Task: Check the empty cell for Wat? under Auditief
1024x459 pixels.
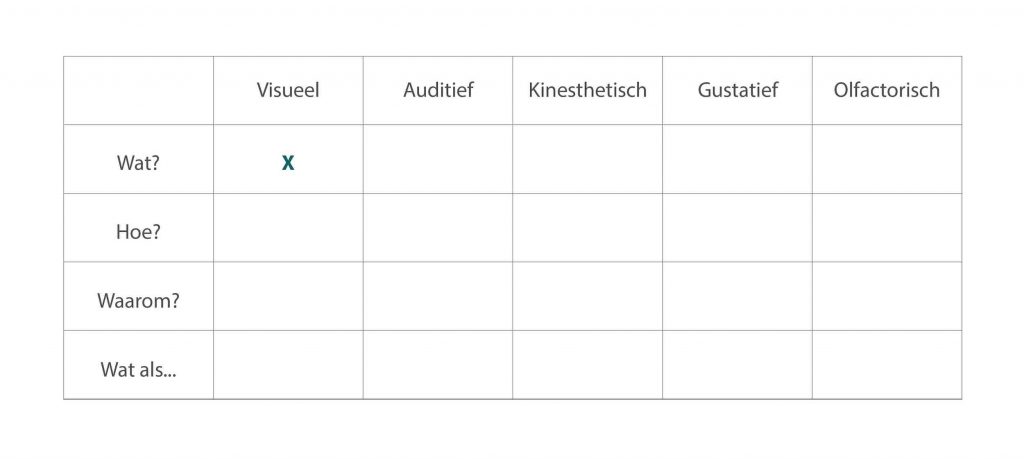Action: (x=438, y=159)
